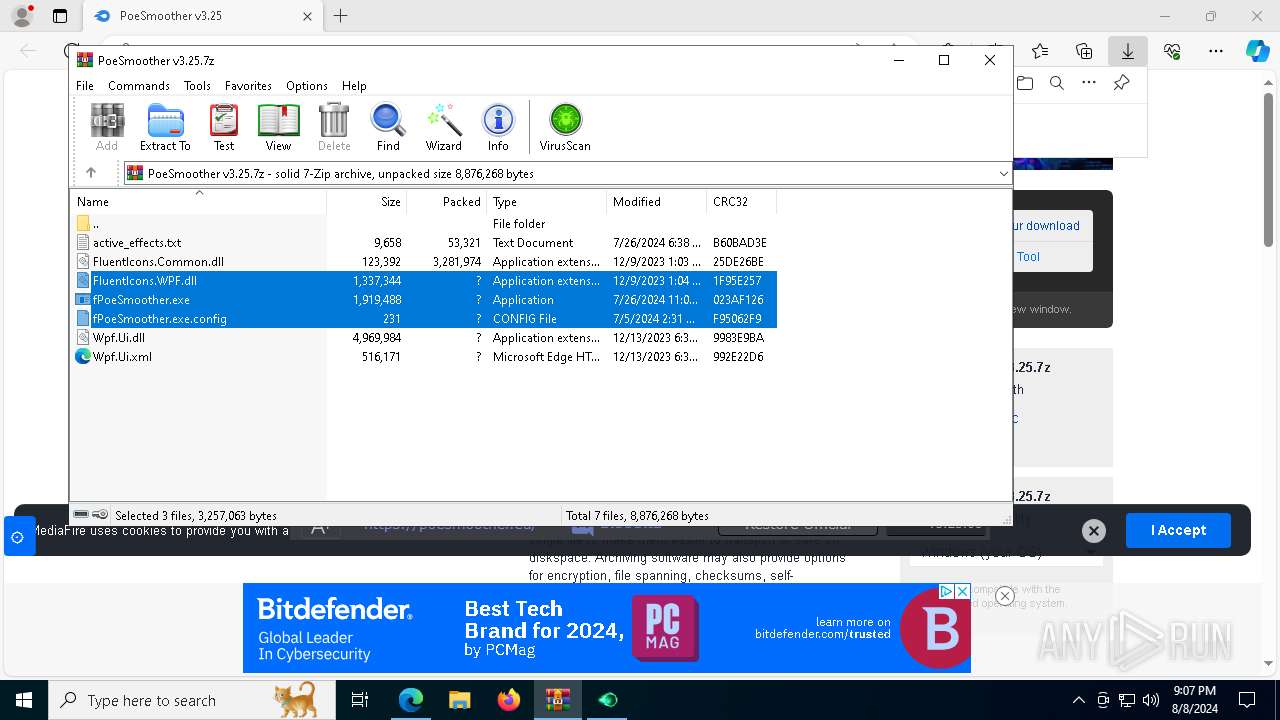Sort files by Size column
The height and width of the screenshot is (720, 1280).
point(367,202)
